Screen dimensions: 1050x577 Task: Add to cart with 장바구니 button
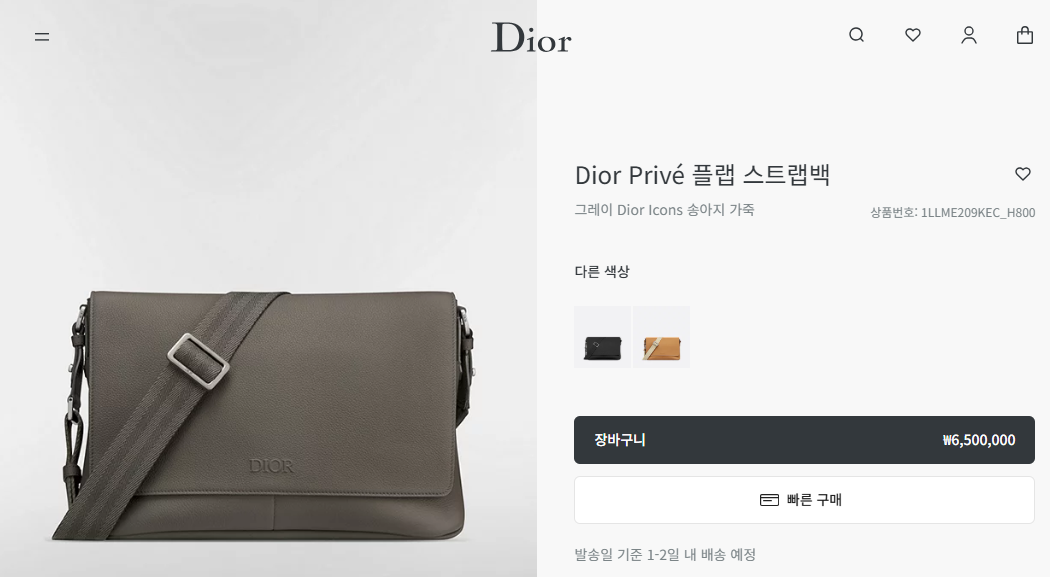(804, 440)
